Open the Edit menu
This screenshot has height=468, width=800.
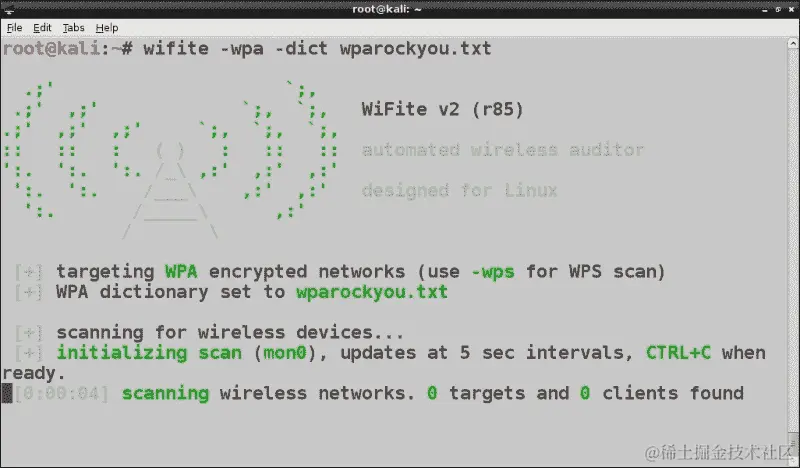[42, 28]
